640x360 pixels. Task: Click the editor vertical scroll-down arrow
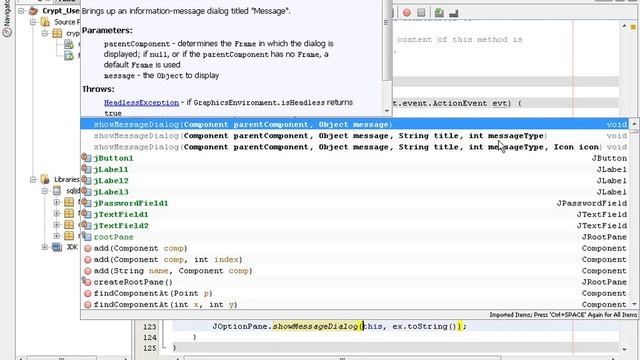[624, 349]
